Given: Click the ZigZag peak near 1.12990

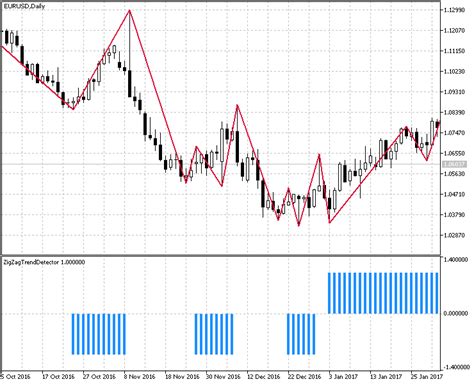Looking at the screenshot, I should 129,11.
